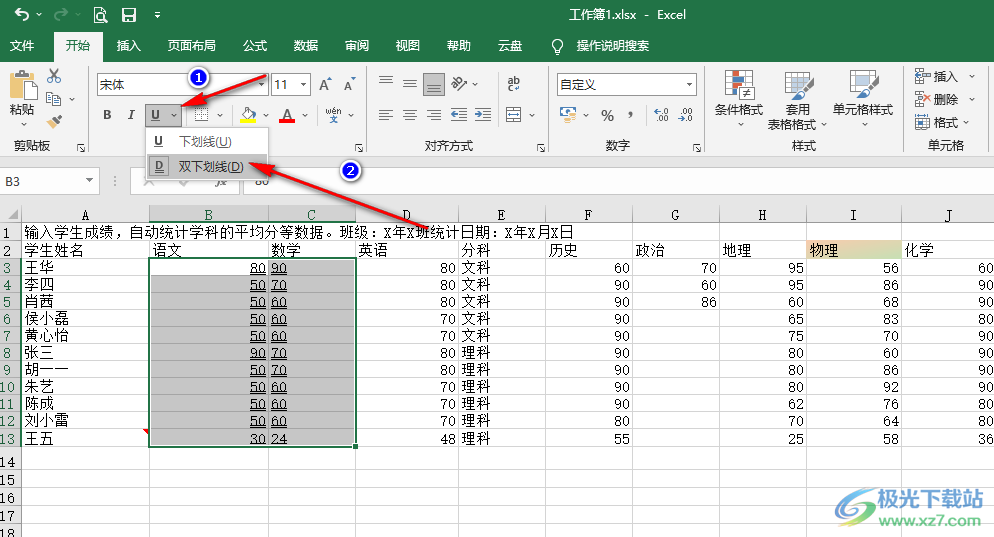Switch to the 插入 Insert tab
This screenshot has height=537, width=994.
129,46
